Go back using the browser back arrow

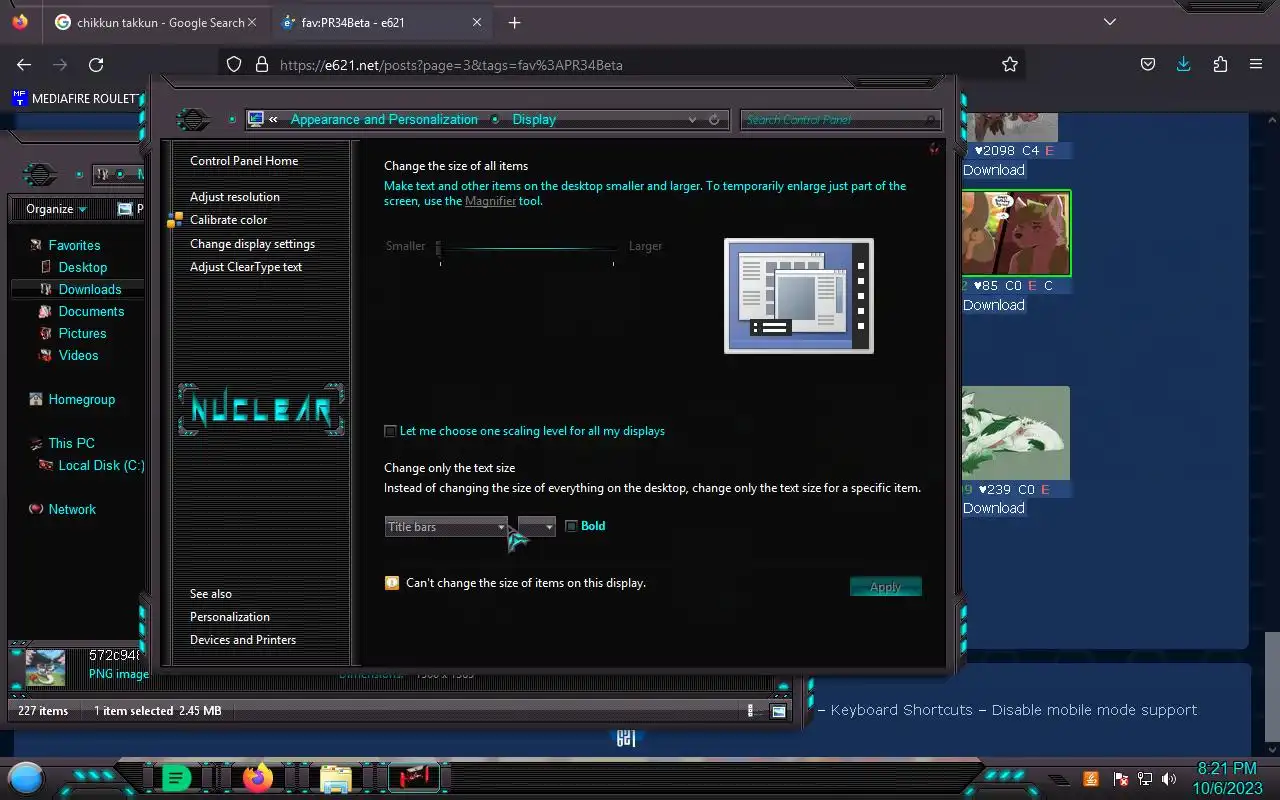point(25,64)
